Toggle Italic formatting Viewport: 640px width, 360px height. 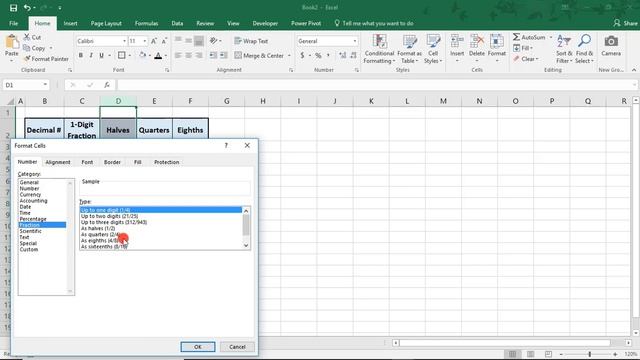[x=91, y=55]
